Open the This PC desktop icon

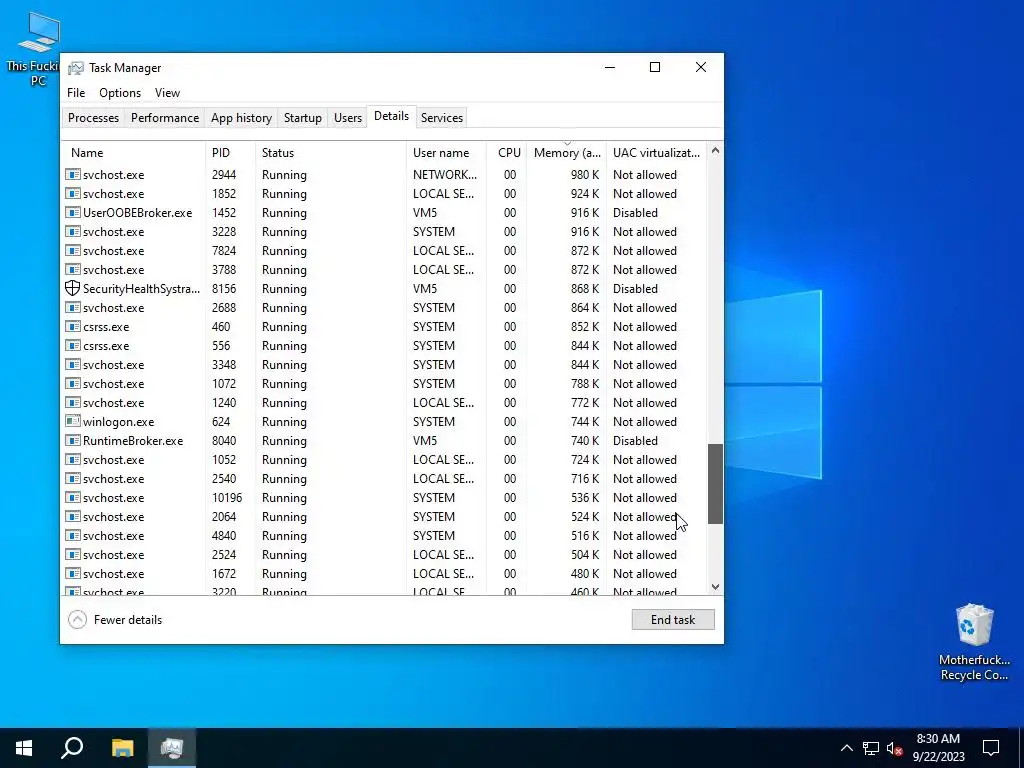click(37, 49)
